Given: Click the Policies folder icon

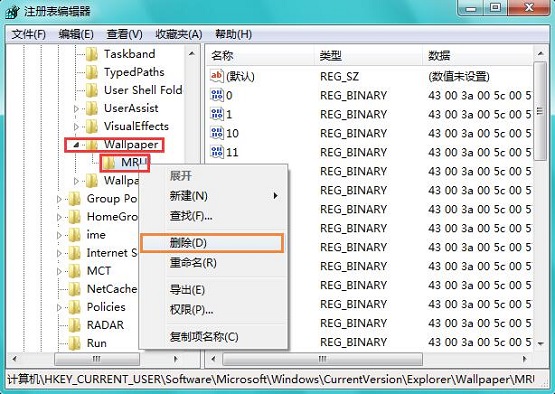Looking at the screenshot, I should pyautogui.click(x=75, y=307).
